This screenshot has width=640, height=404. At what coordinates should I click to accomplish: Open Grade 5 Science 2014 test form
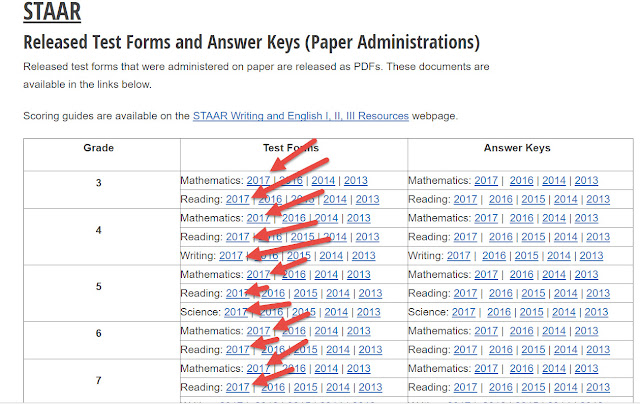pyautogui.click(x=336, y=312)
